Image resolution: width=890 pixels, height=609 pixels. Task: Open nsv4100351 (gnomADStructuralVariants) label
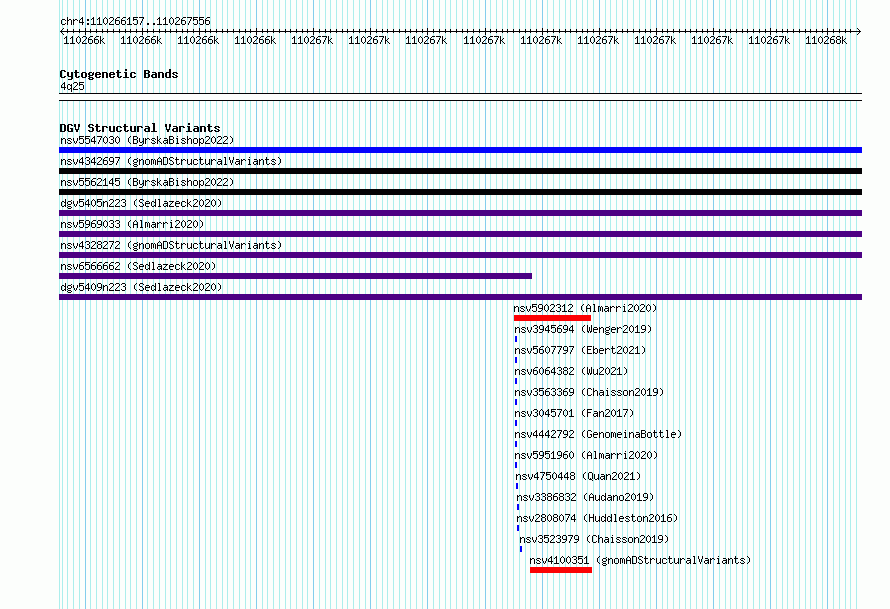640,560
